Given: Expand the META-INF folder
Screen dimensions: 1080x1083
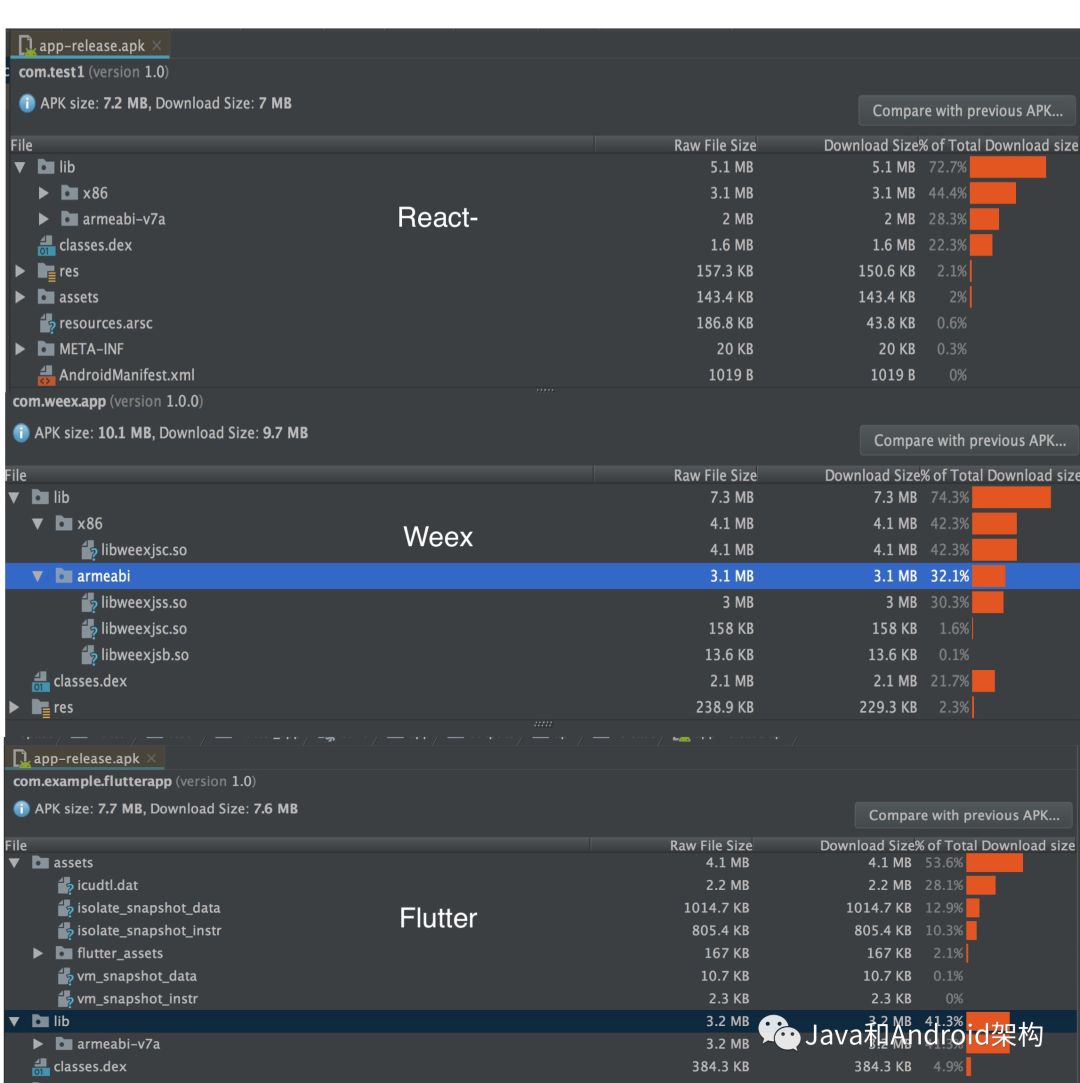Looking at the screenshot, I should 20,349.
